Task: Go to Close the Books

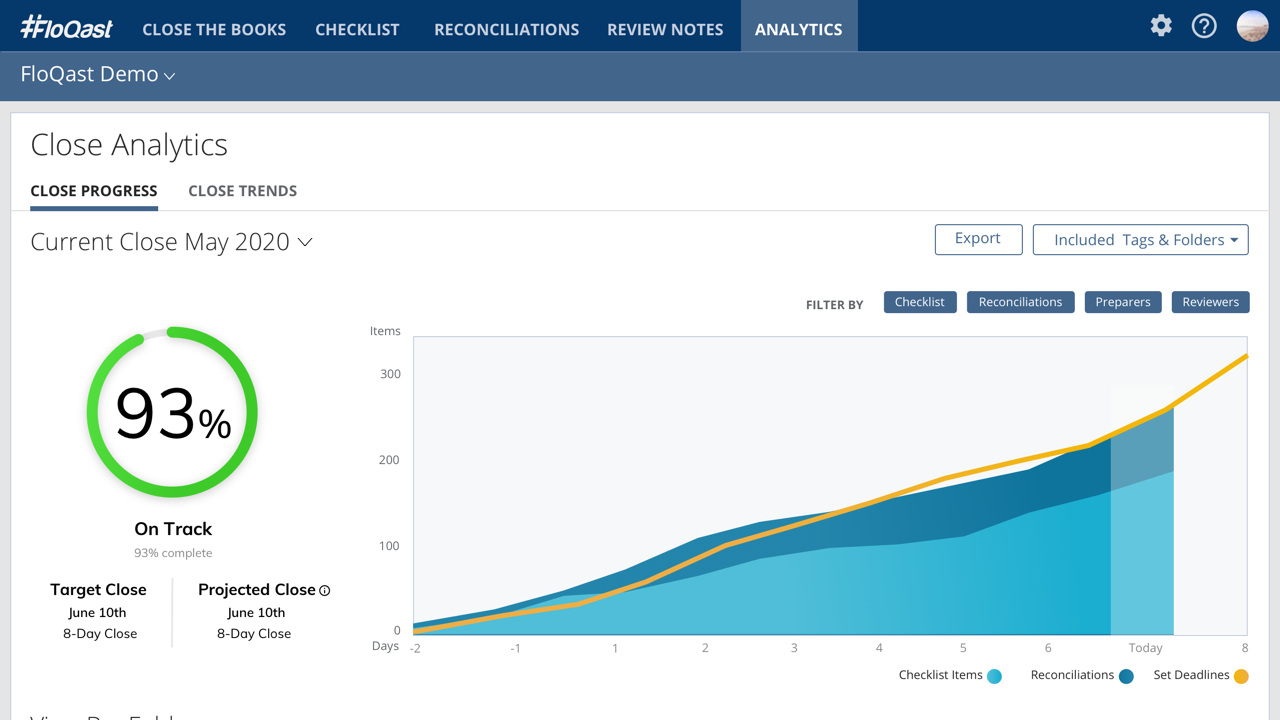Action: click(214, 29)
